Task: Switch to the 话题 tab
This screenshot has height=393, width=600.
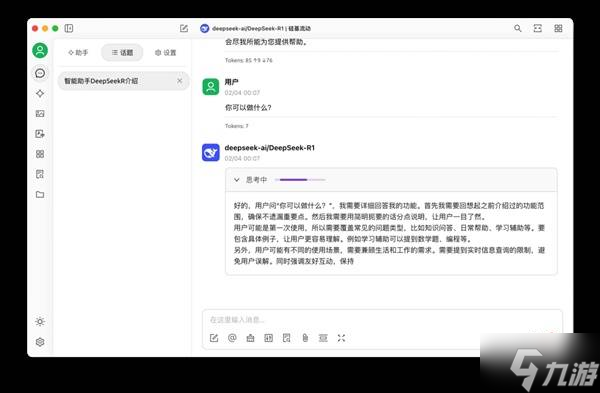Action: tap(122, 52)
